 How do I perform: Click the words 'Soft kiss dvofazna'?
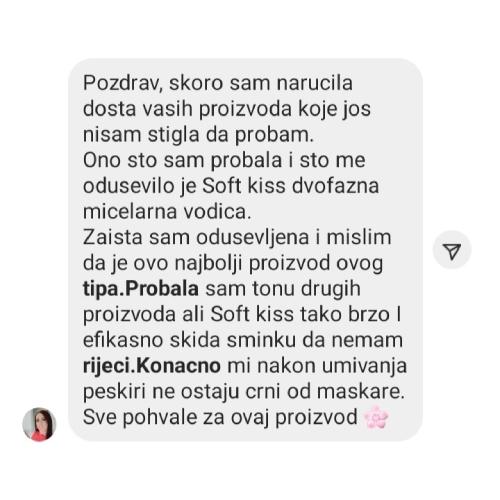291,186
